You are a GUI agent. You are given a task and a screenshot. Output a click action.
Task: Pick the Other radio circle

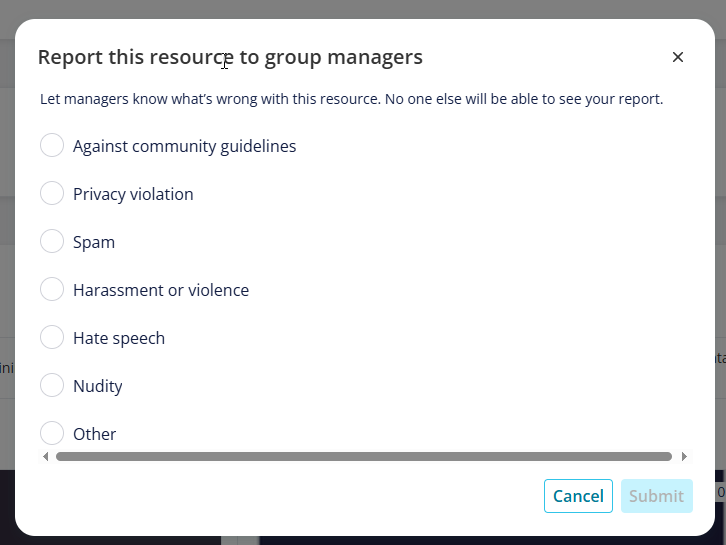[x=52, y=433]
